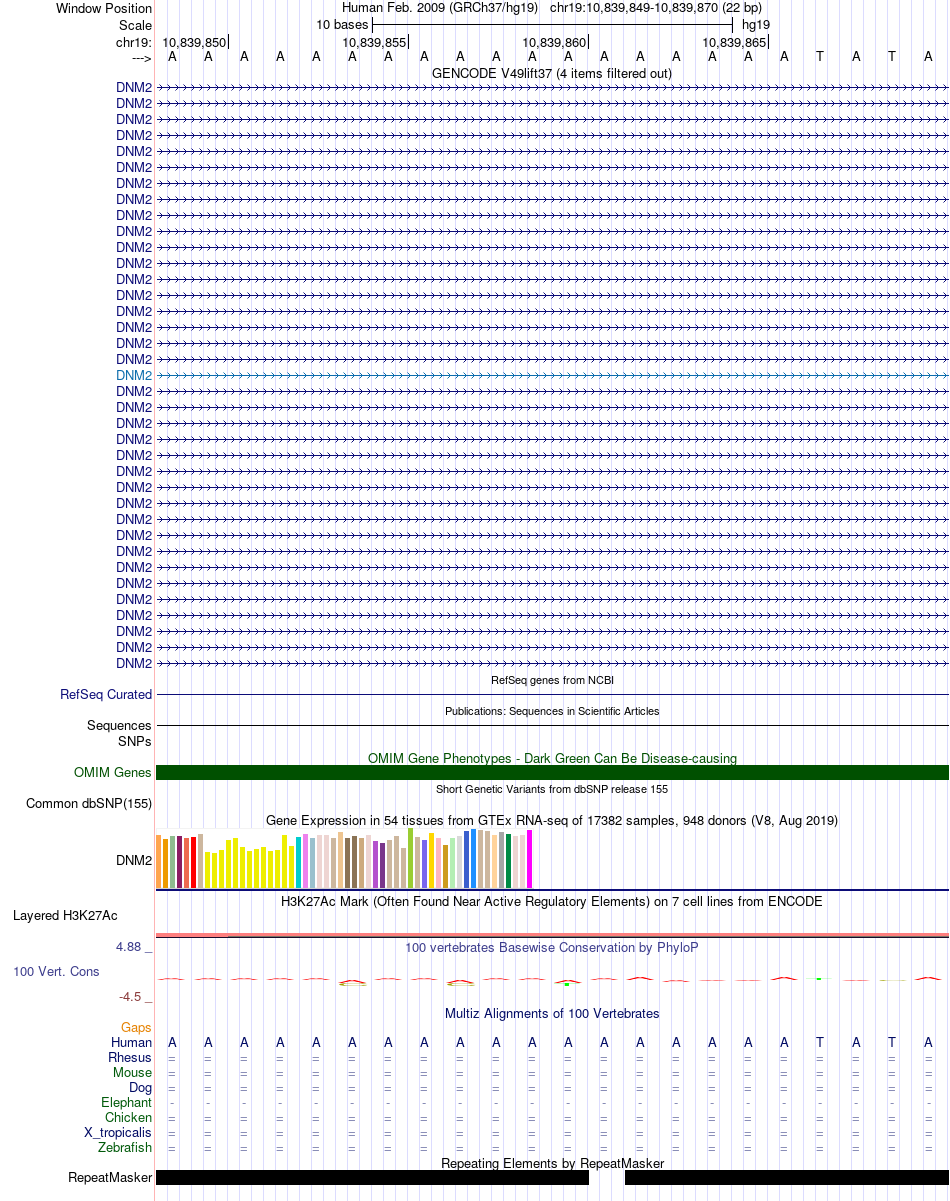950x1201 pixels.
Task: Select the Human alignment row label
Action: 132,1042
